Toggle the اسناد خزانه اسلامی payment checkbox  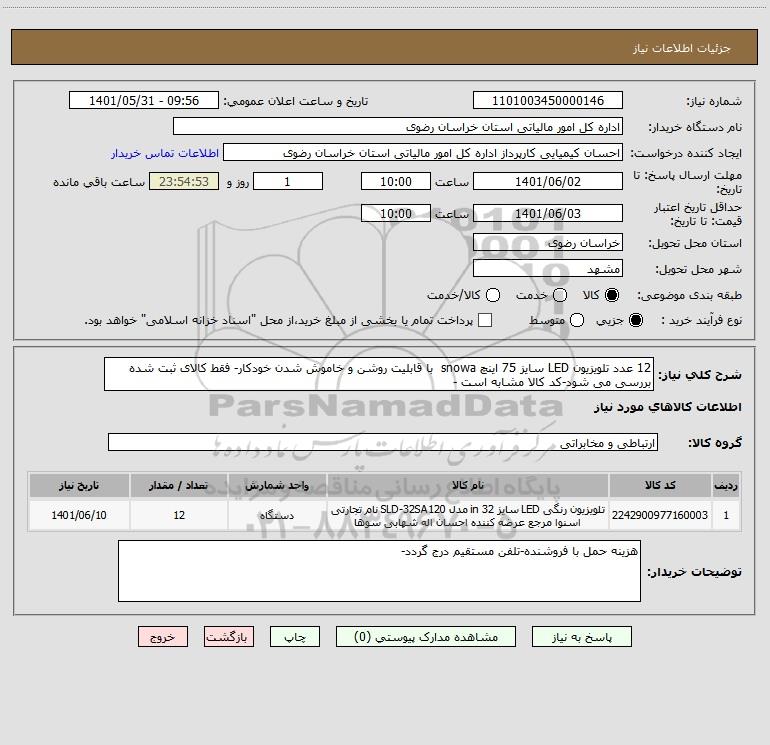485,320
